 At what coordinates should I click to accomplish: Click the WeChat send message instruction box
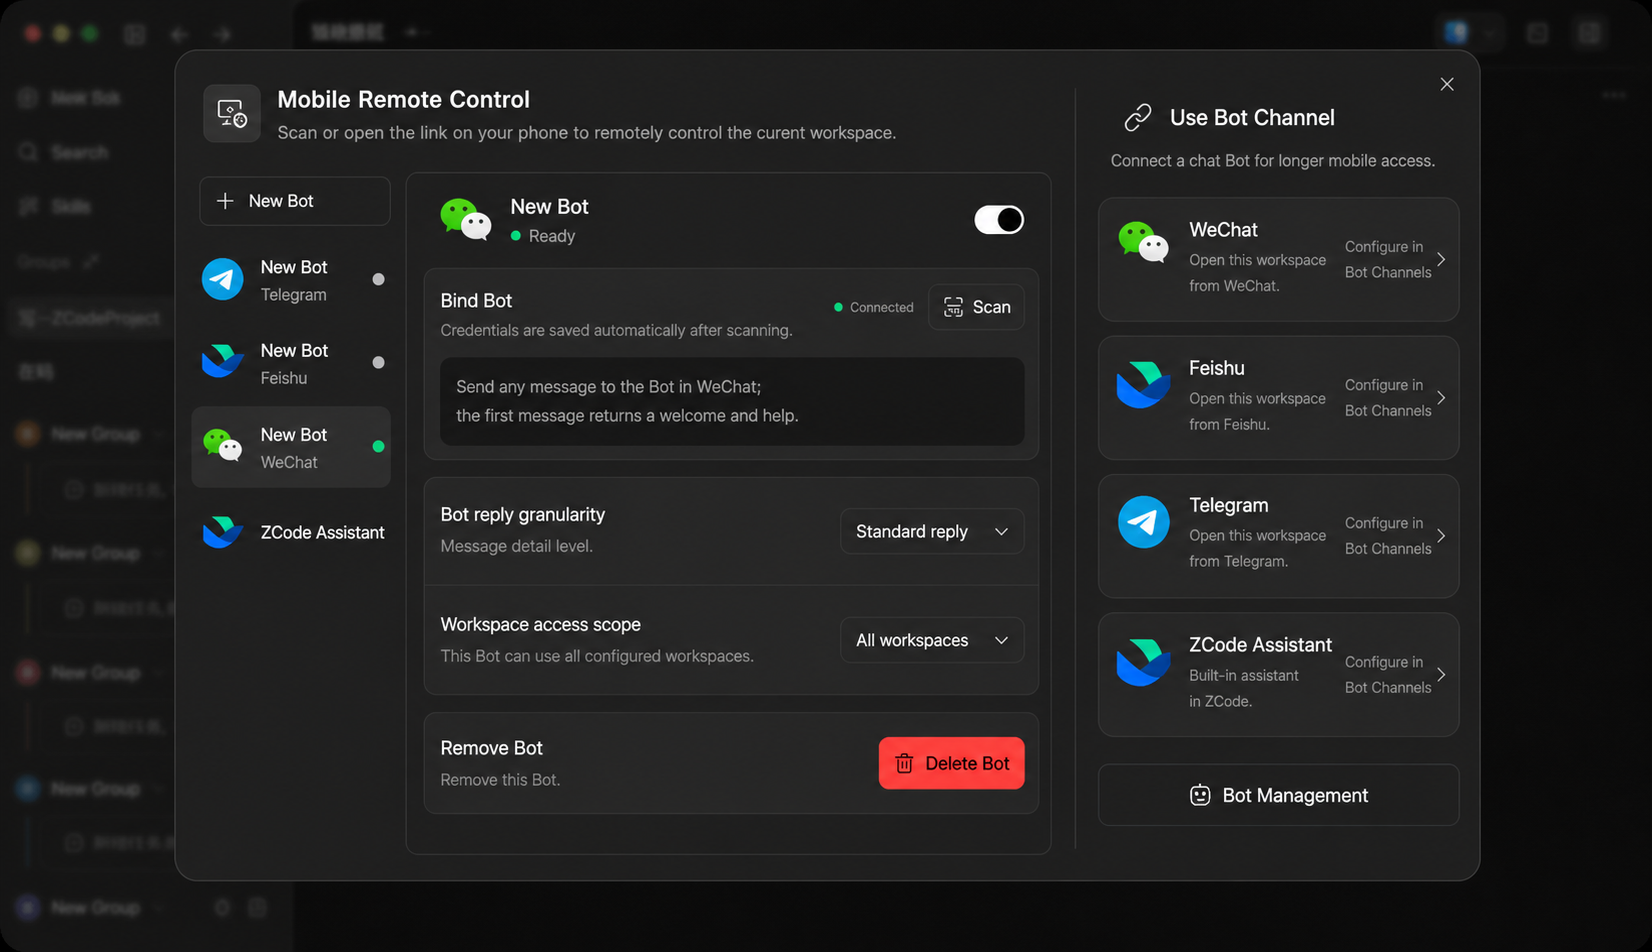(x=732, y=401)
